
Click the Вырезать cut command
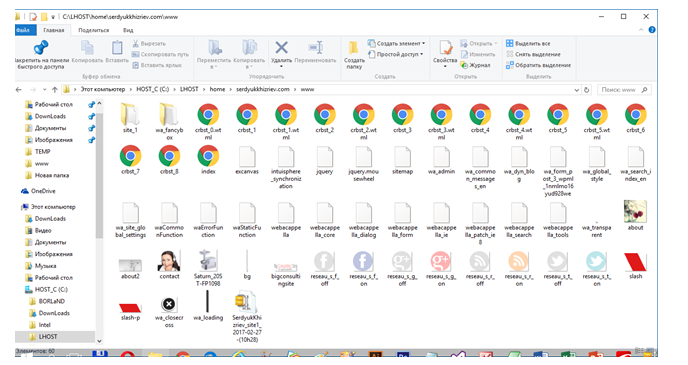click(149, 43)
